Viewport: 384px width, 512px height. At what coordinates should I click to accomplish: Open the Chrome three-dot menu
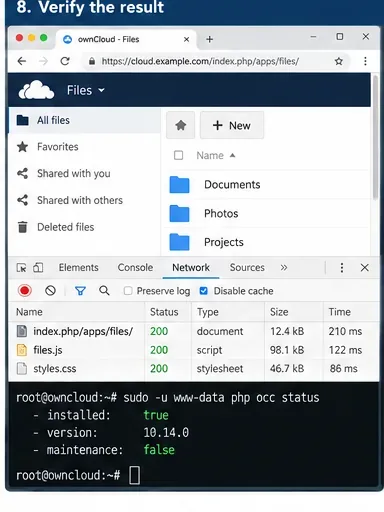point(365,61)
